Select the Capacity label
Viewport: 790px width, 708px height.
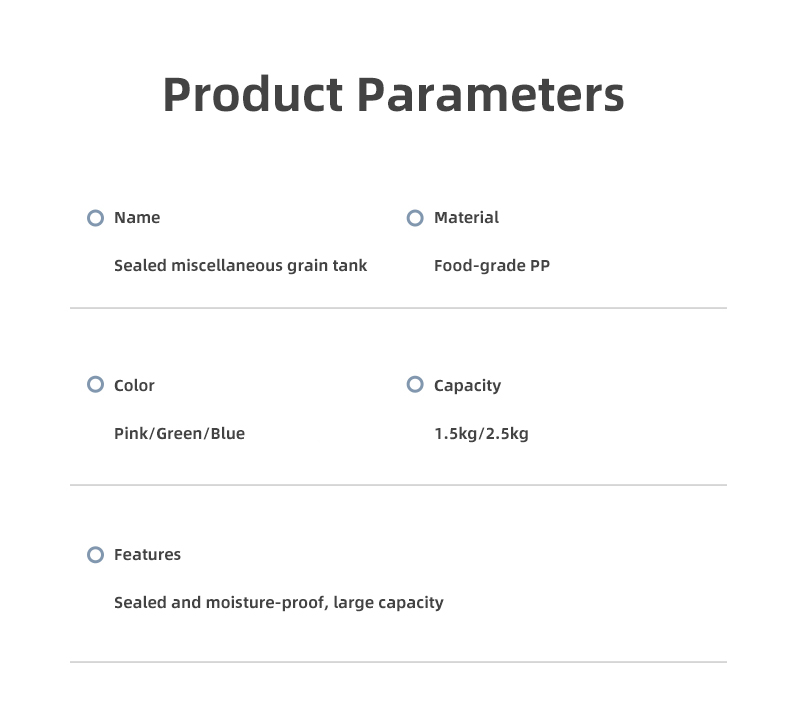467,386
